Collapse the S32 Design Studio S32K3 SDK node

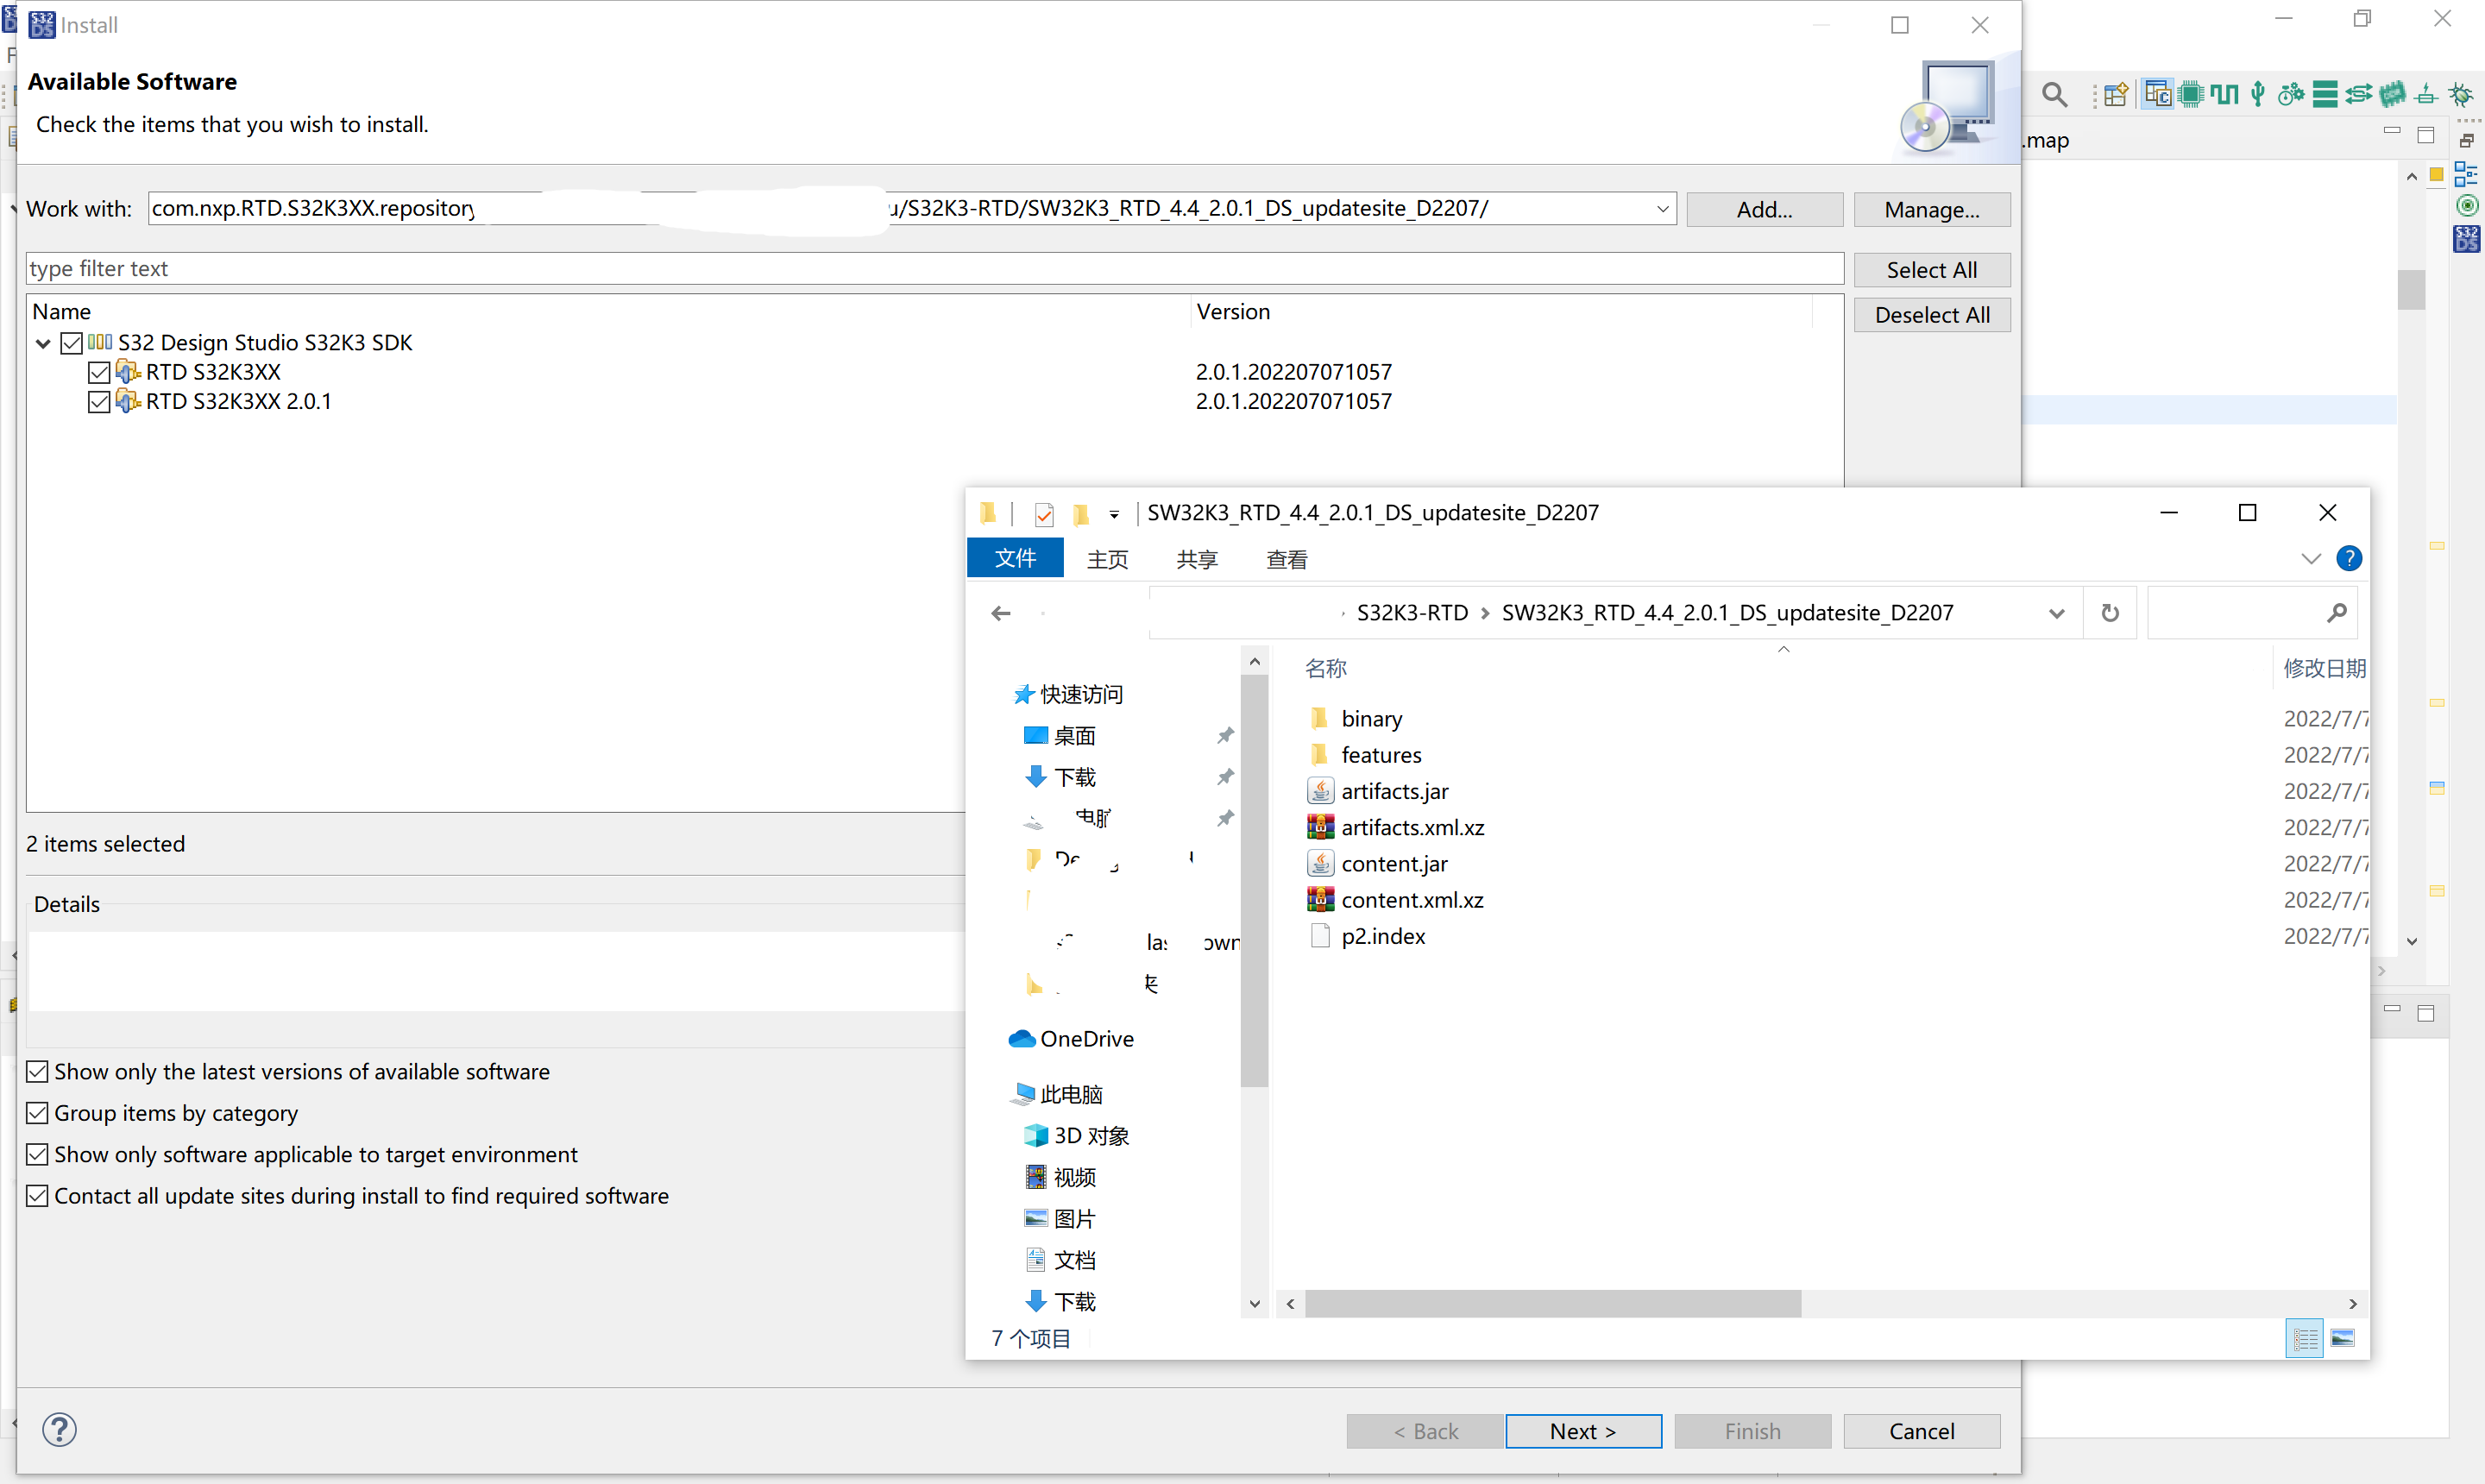[42, 342]
